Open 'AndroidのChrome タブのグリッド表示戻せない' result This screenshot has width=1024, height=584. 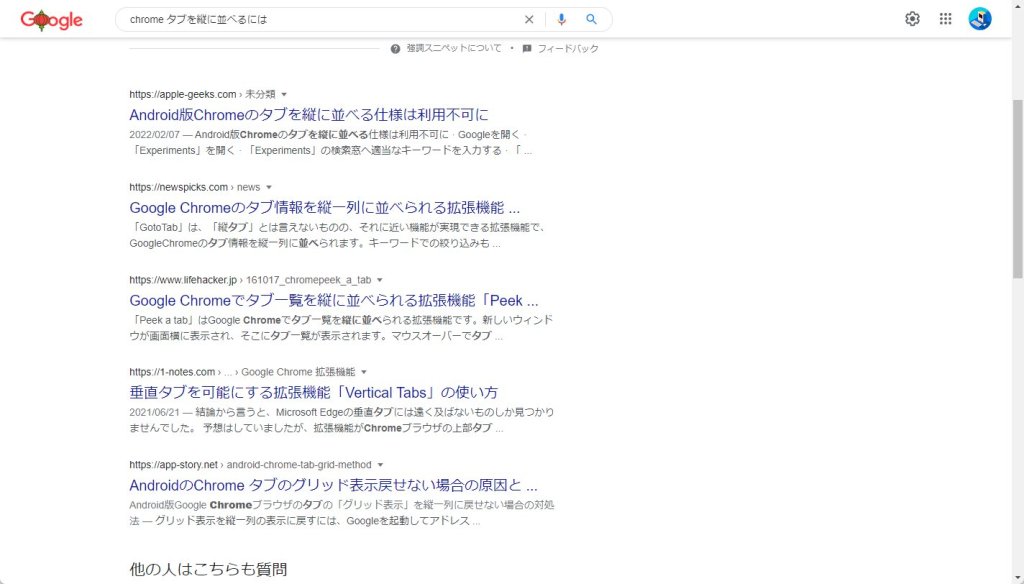(333, 485)
